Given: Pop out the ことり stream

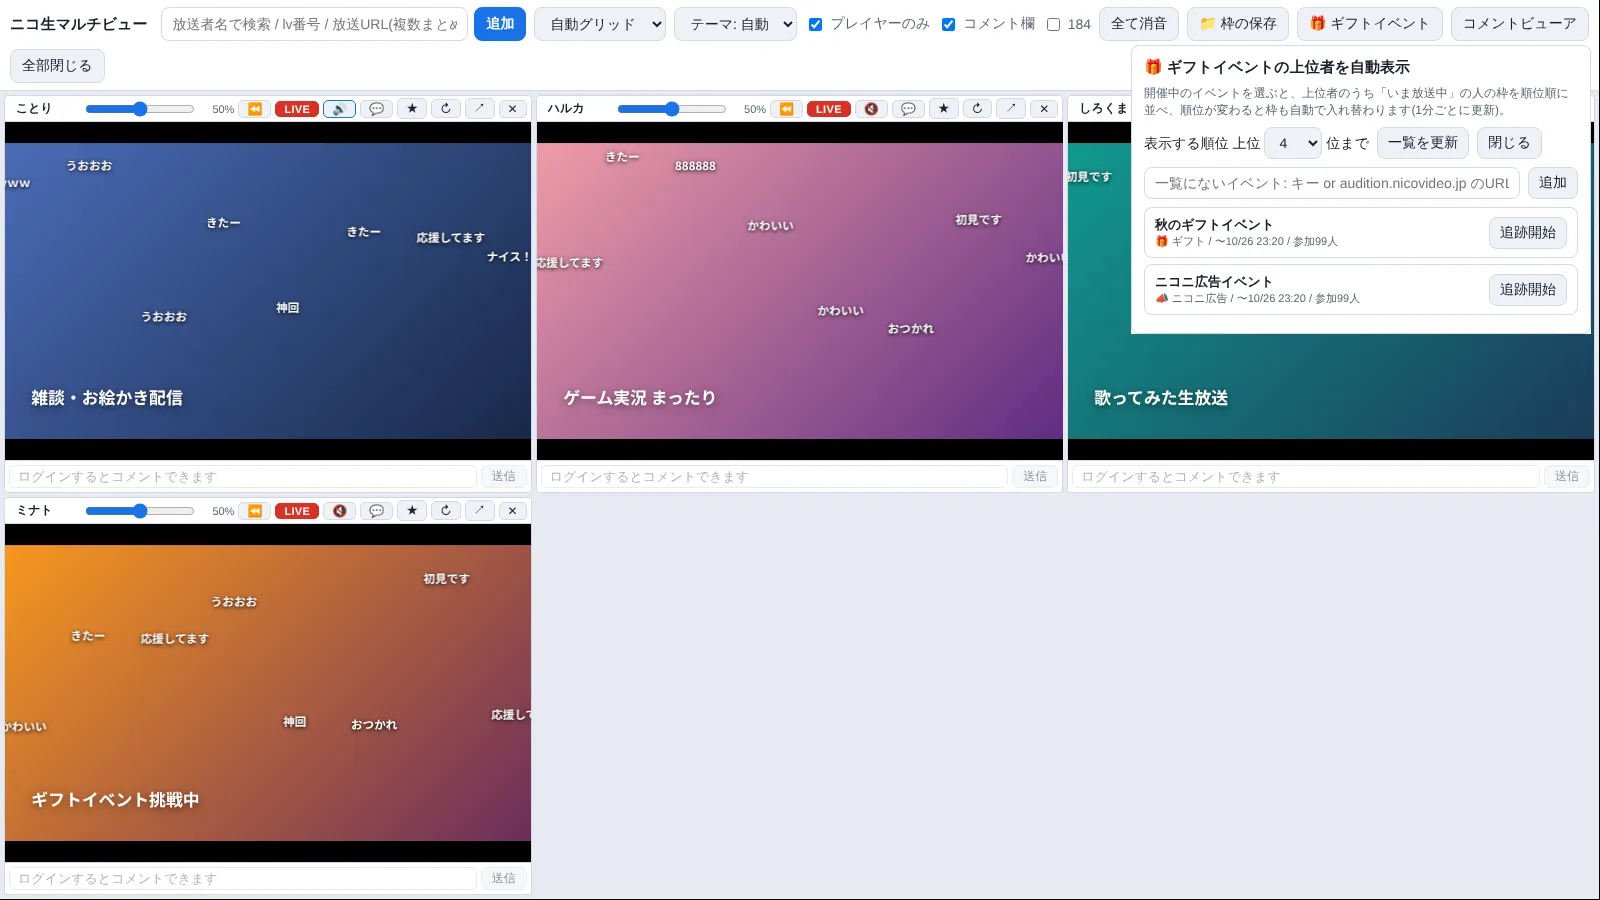Looking at the screenshot, I should coord(480,109).
